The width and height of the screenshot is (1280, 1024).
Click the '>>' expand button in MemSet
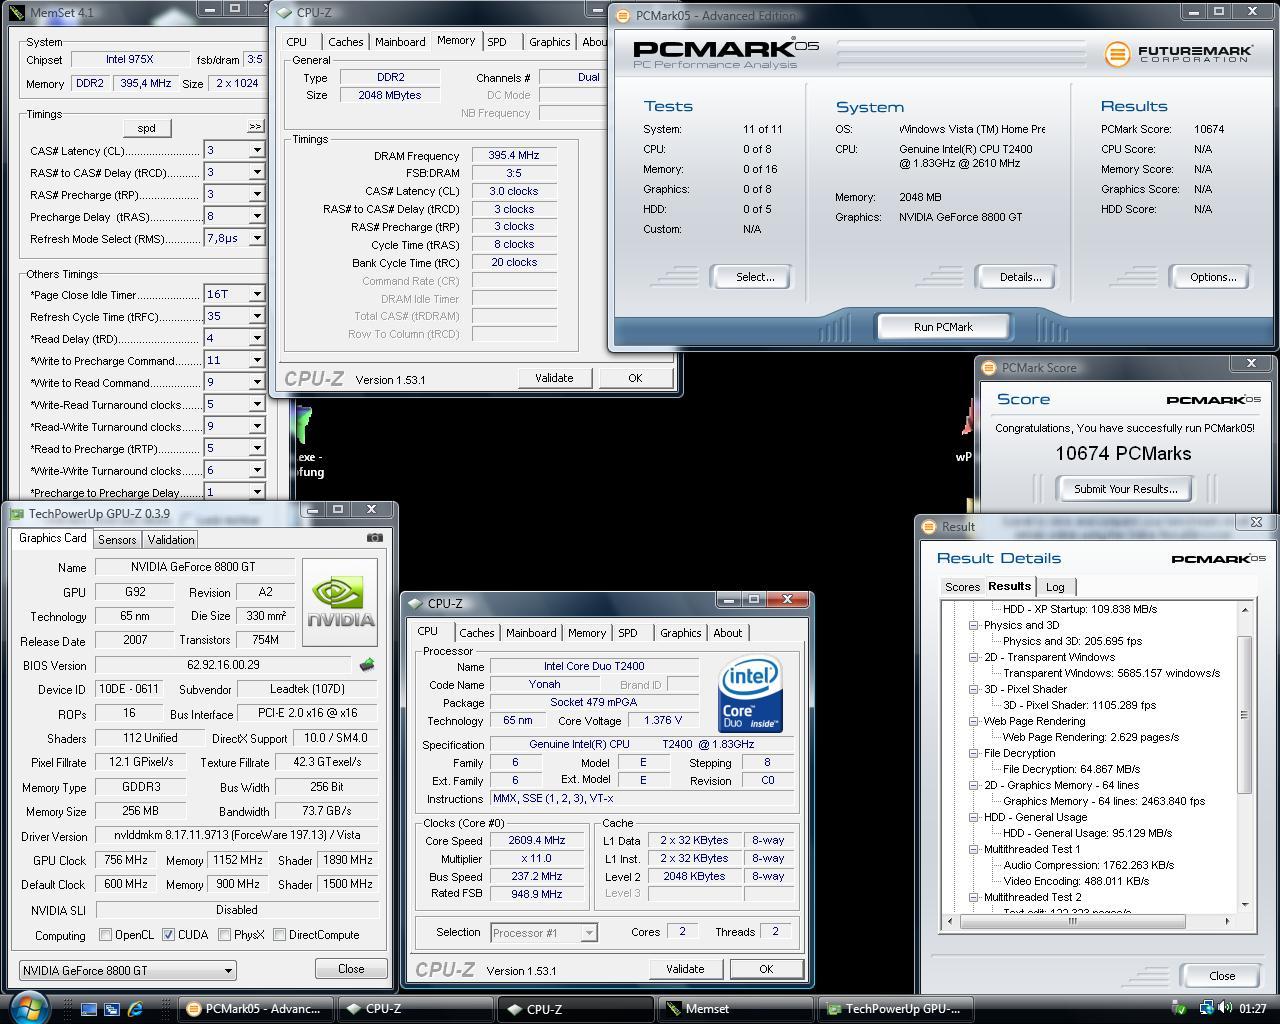pyautogui.click(x=255, y=127)
